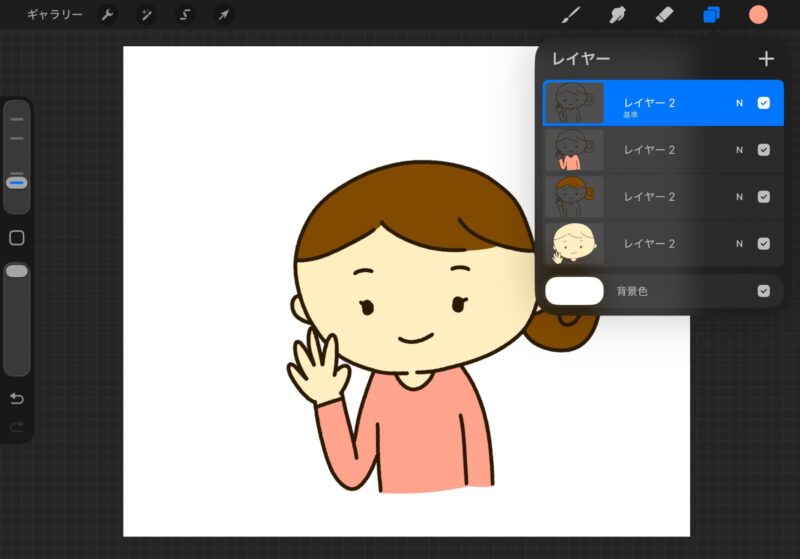Click thumbnail of the pink shirt layer
Viewport: 800px width, 559px height.
tap(574, 150)
